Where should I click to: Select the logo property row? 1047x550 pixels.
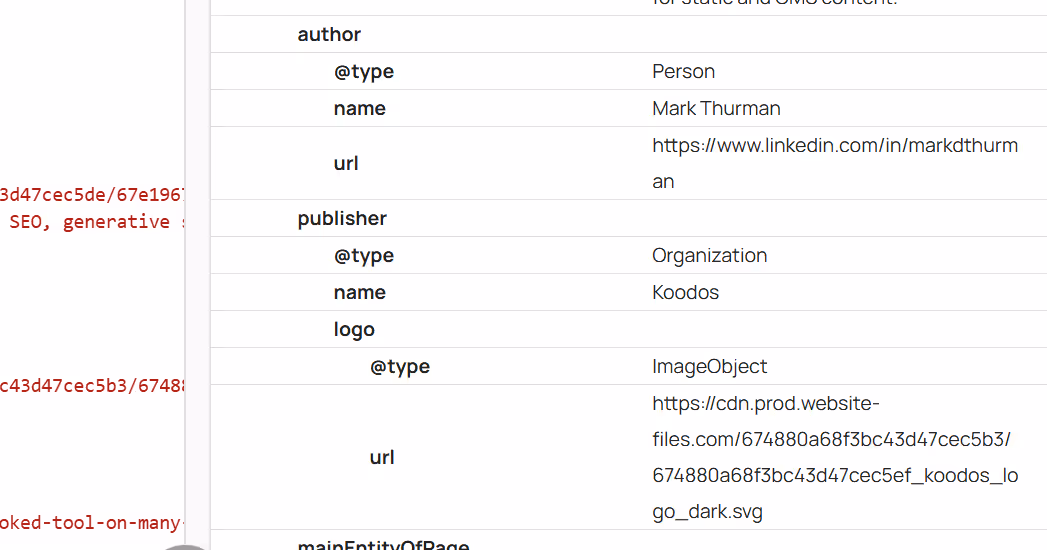[x=628, y=329]
